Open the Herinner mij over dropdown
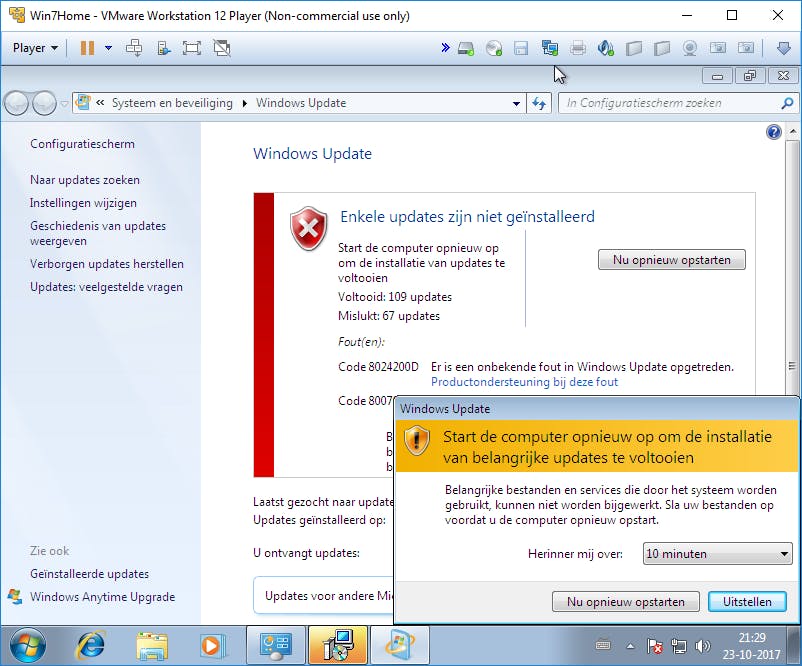This screenshot has height=666, width=802. tap(718, 553)
